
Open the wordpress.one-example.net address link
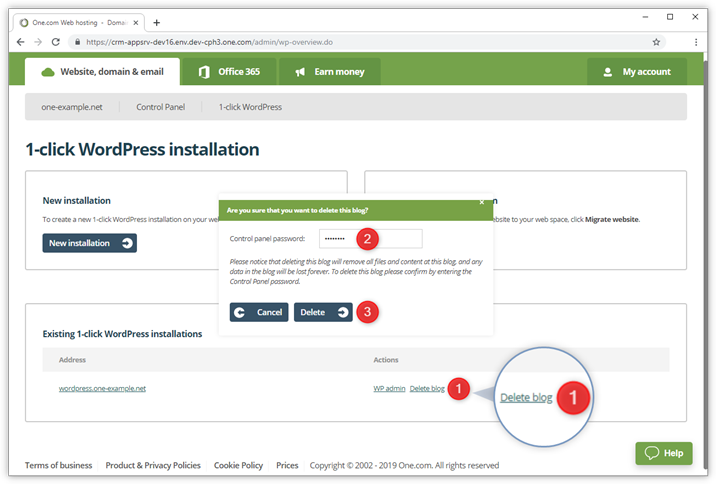(x=102, y=389)
